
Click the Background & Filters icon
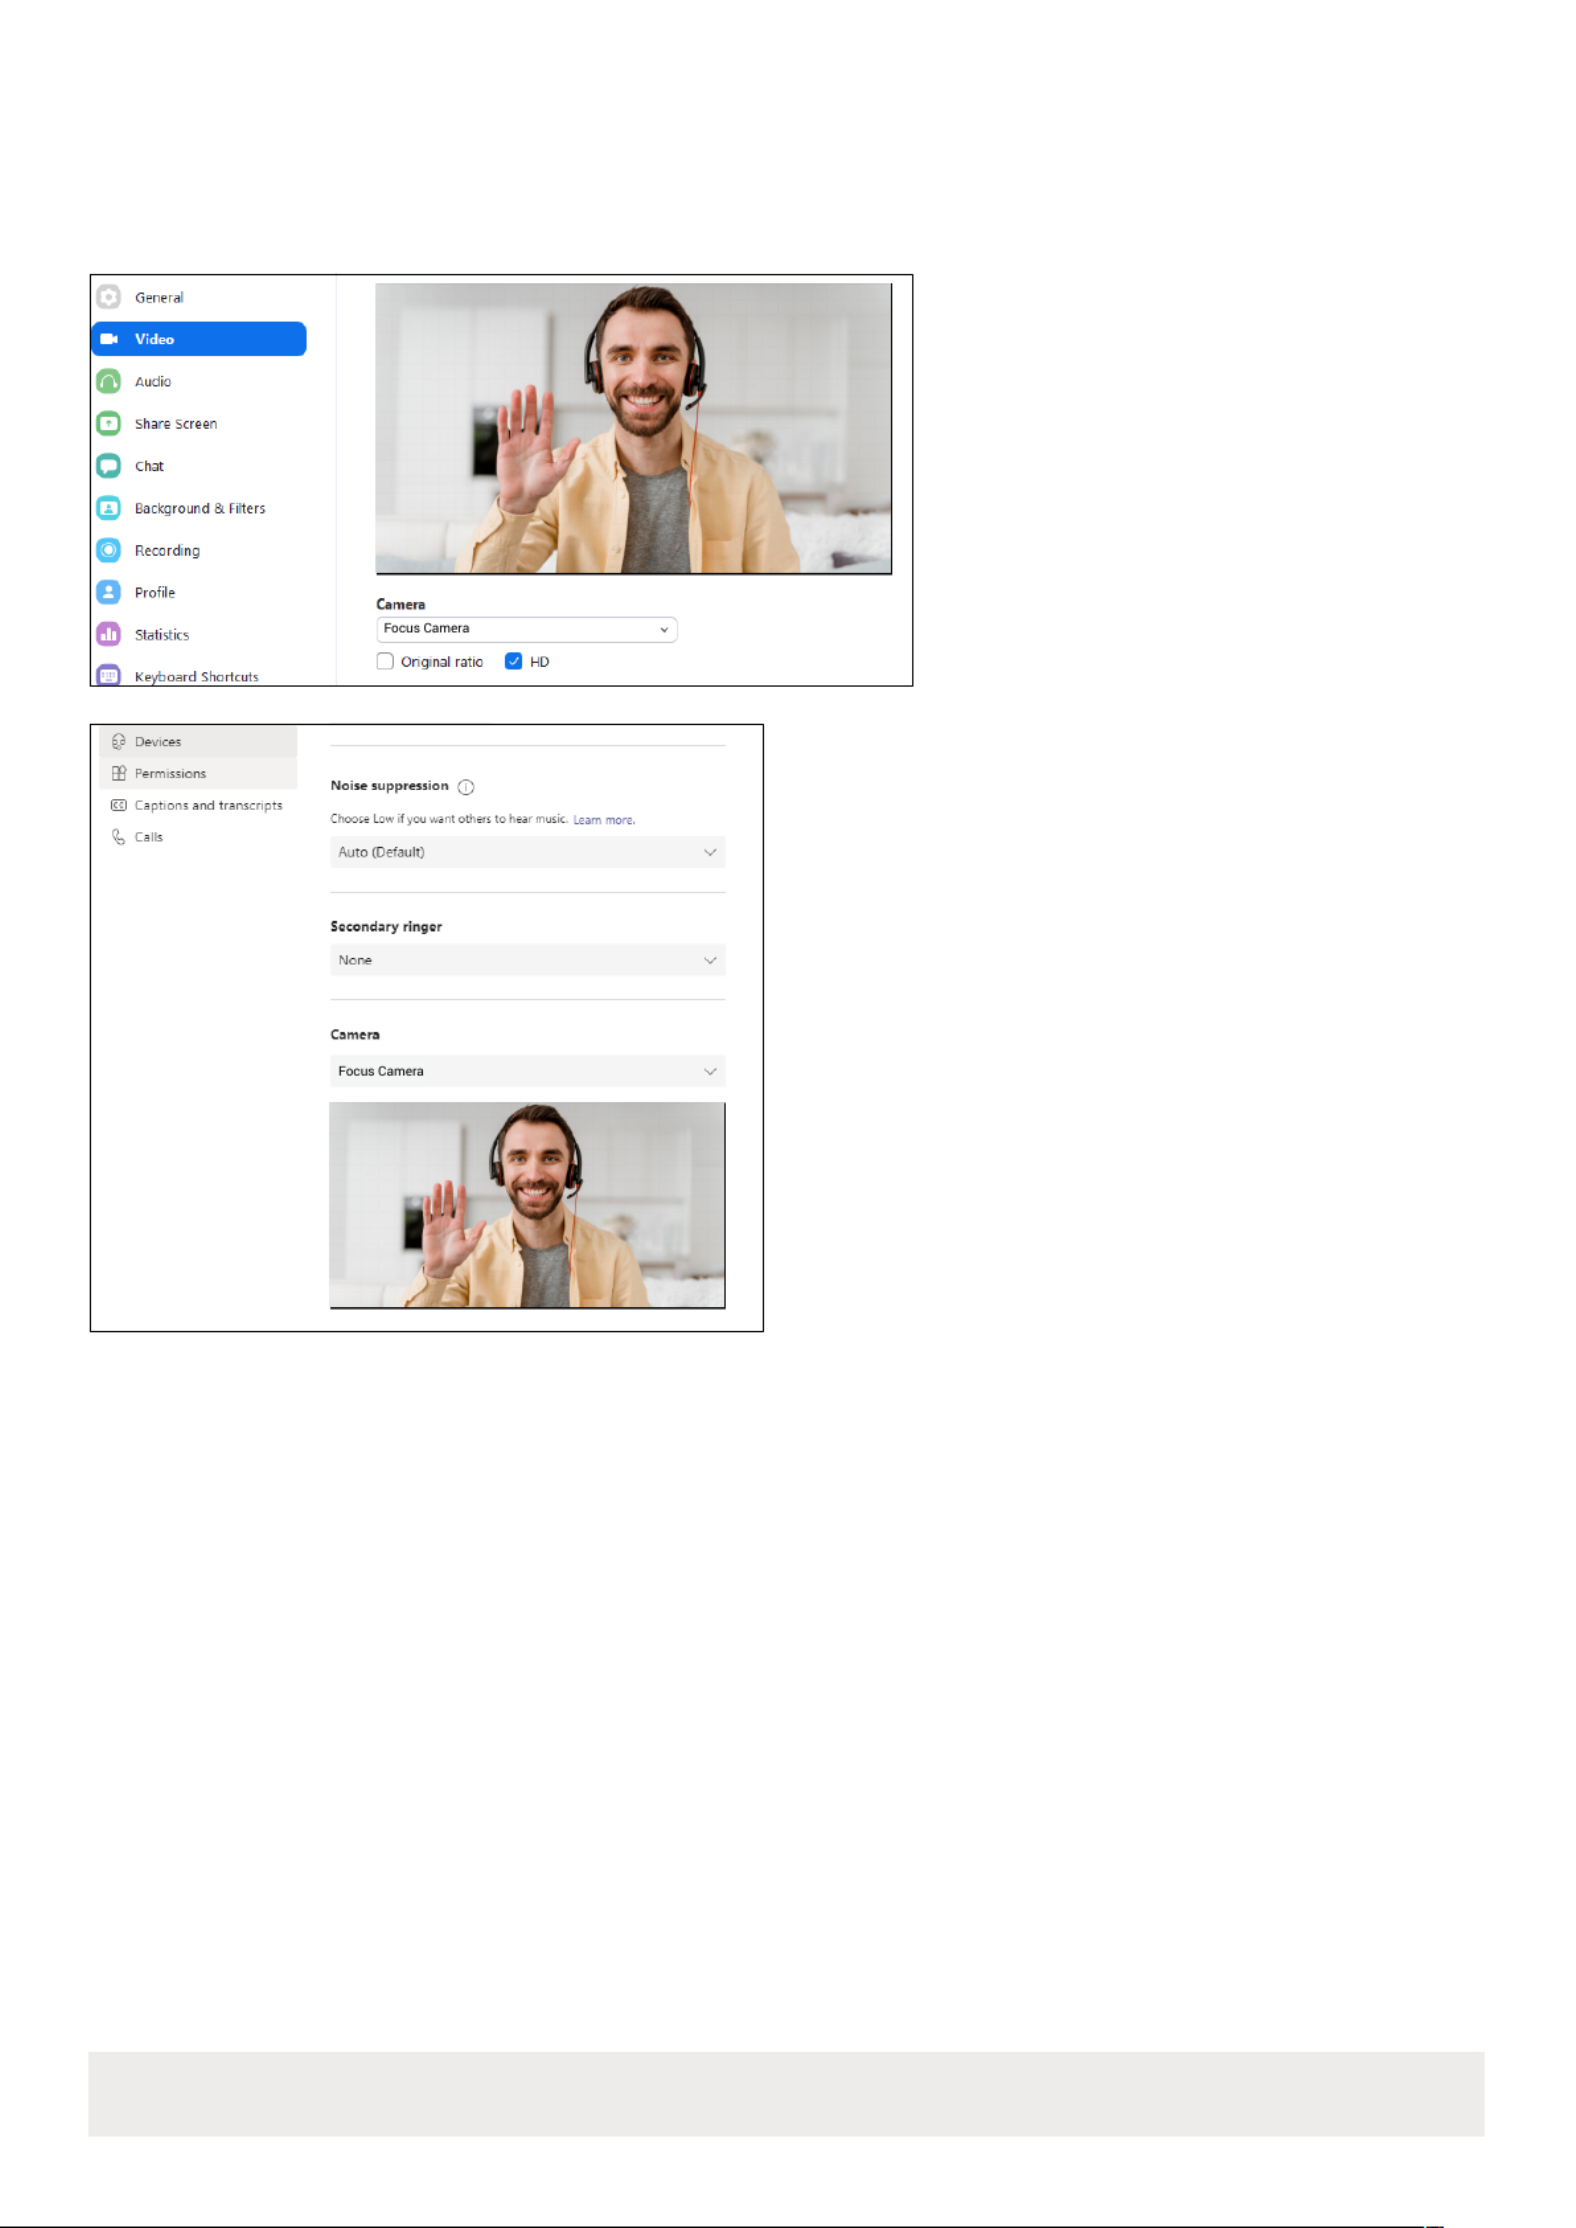108,508
